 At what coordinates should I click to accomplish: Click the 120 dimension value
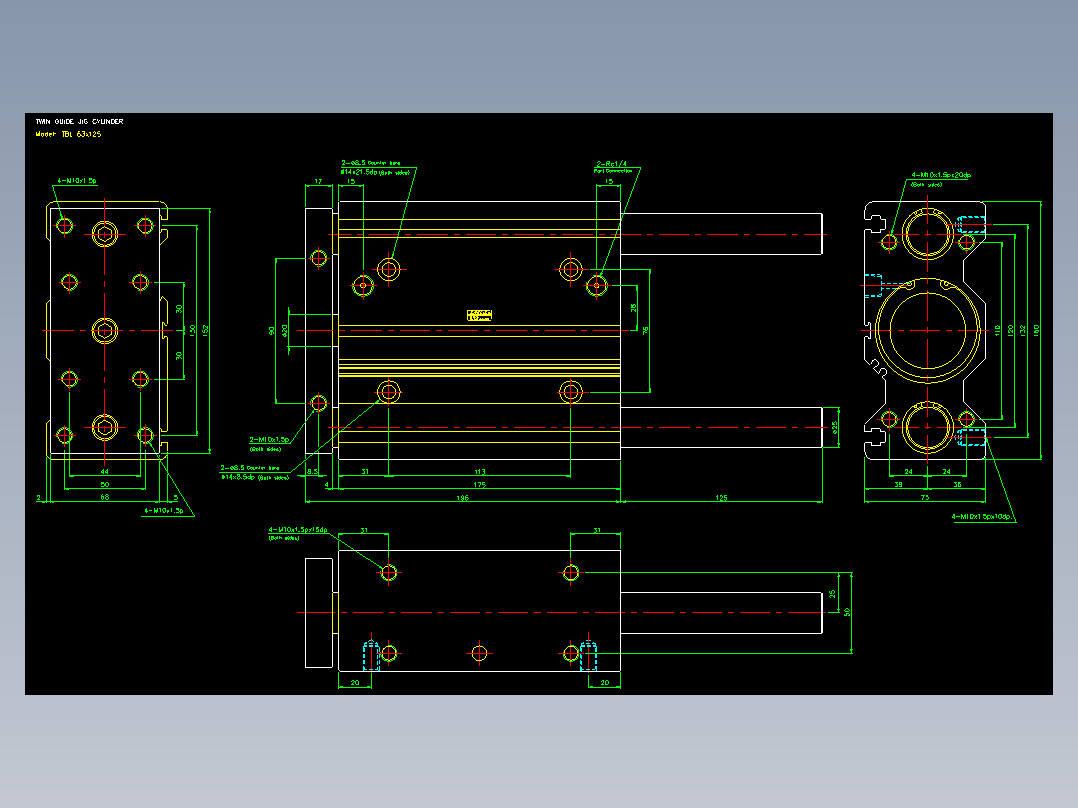pyautogui.click(x=1010, y=330)
